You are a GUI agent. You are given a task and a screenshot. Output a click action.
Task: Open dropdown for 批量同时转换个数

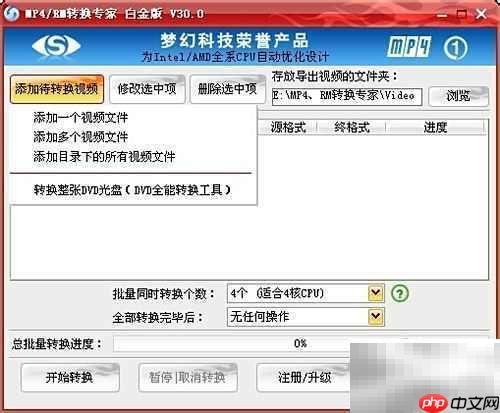pos(376,293)
